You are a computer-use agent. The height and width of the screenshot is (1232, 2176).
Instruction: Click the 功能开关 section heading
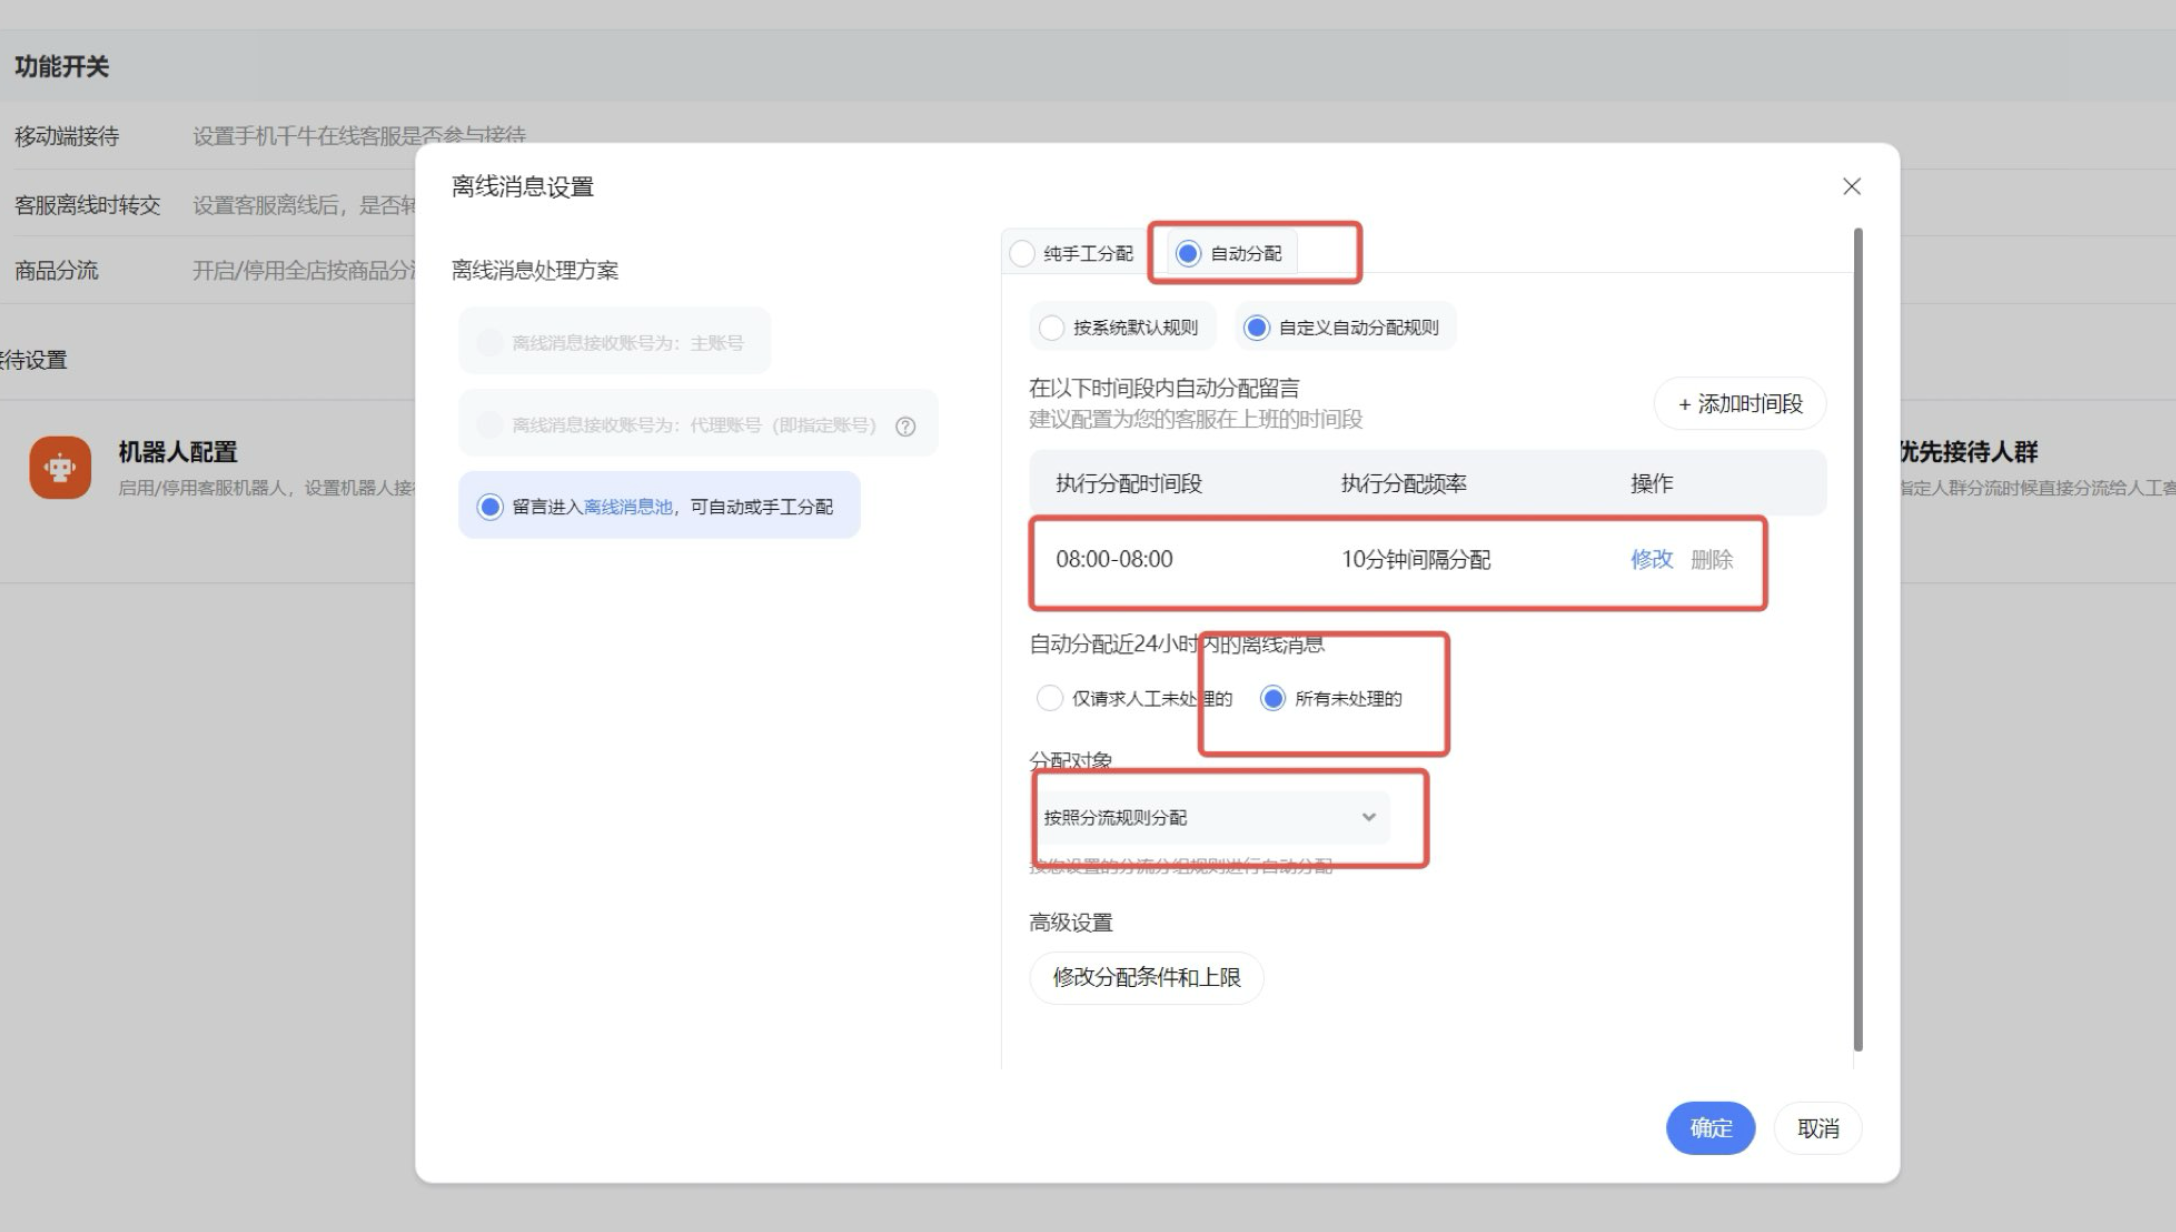(61, 66)
